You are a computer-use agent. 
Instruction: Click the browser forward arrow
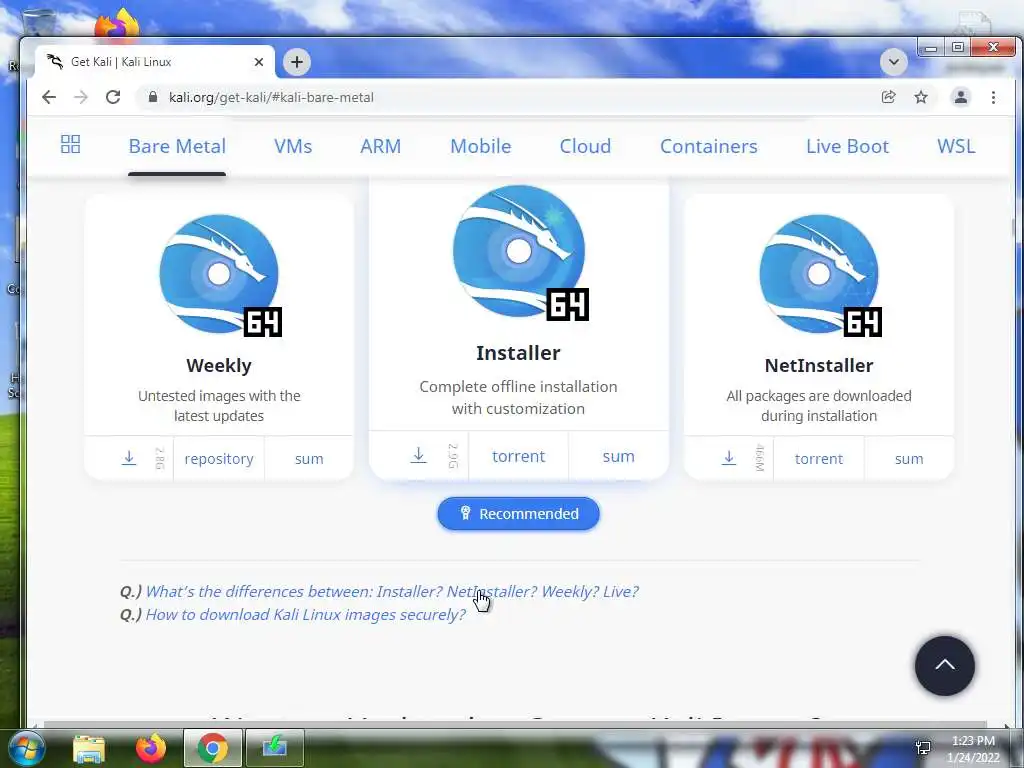click(x=81, y=97)
